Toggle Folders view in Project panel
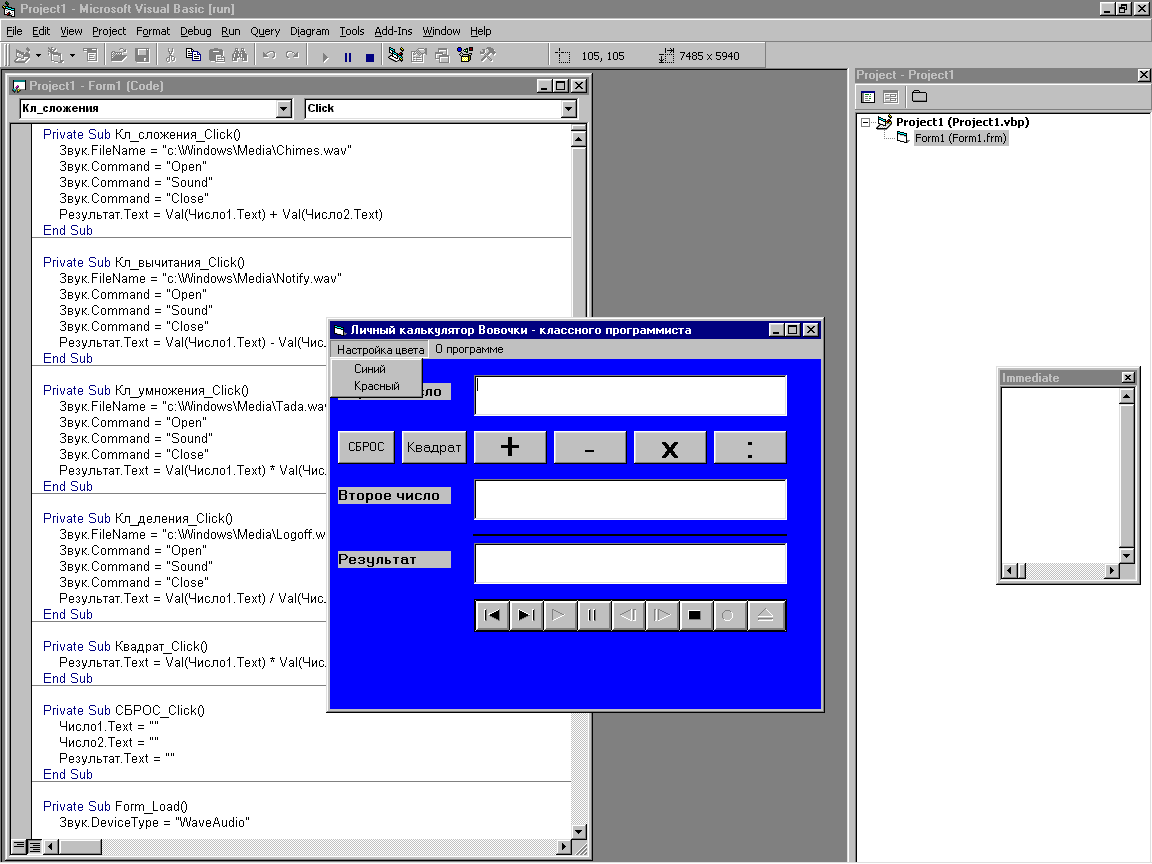This screenshot has height=864, width=1152. (919, 97)
